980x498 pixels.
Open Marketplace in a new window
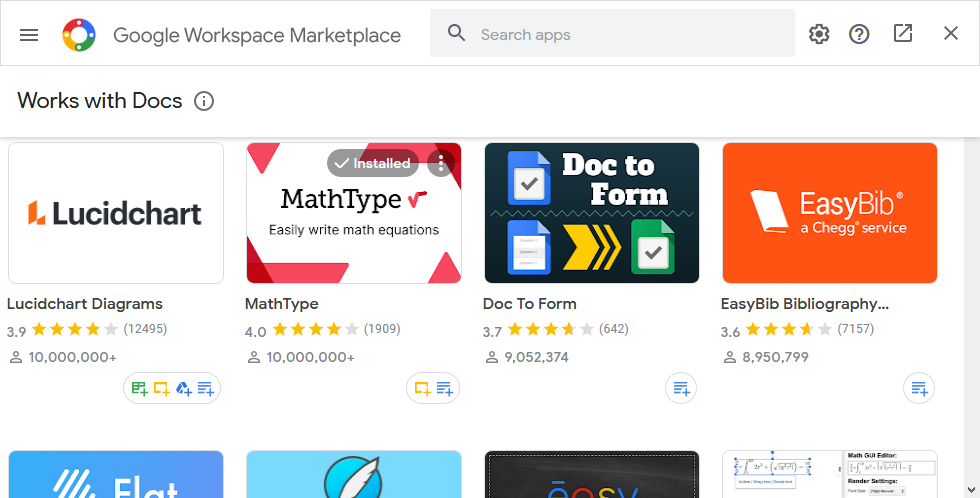click(x=903, y=34)
